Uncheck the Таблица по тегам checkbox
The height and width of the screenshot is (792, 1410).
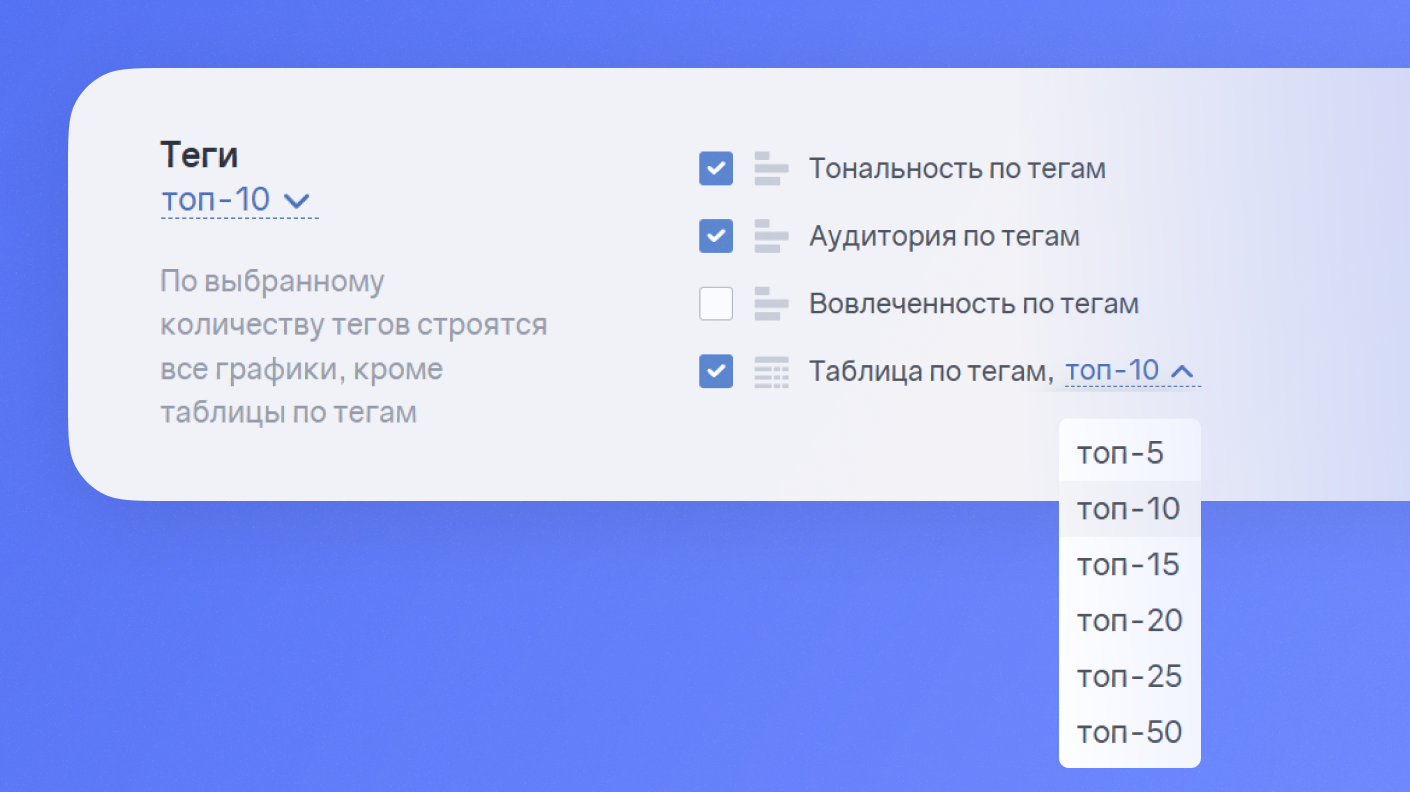716,372
